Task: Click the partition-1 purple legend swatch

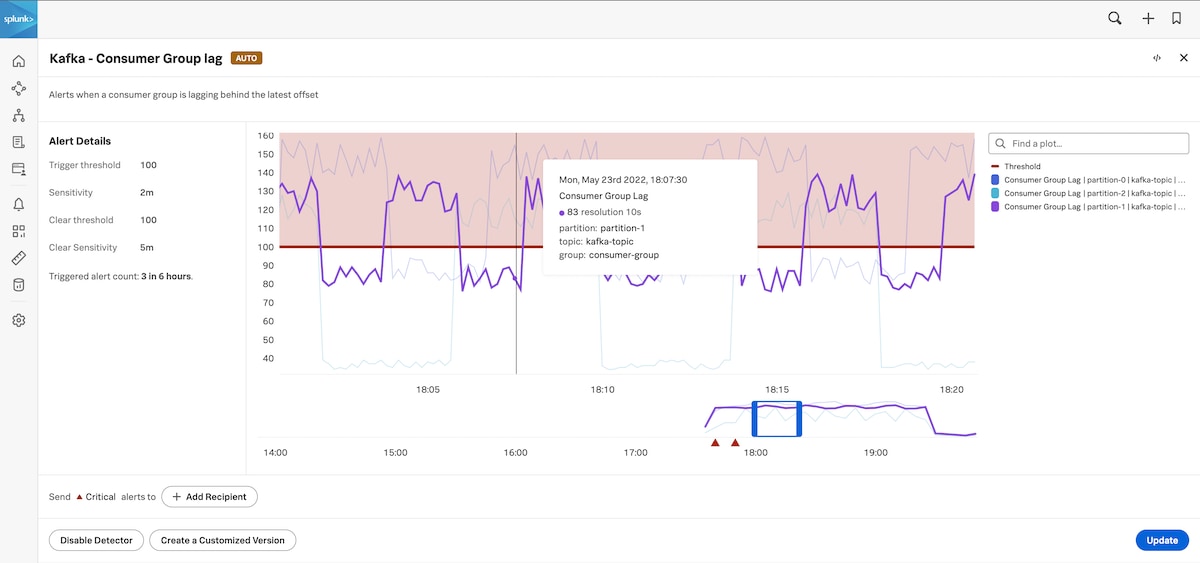Action: [995, 206]
